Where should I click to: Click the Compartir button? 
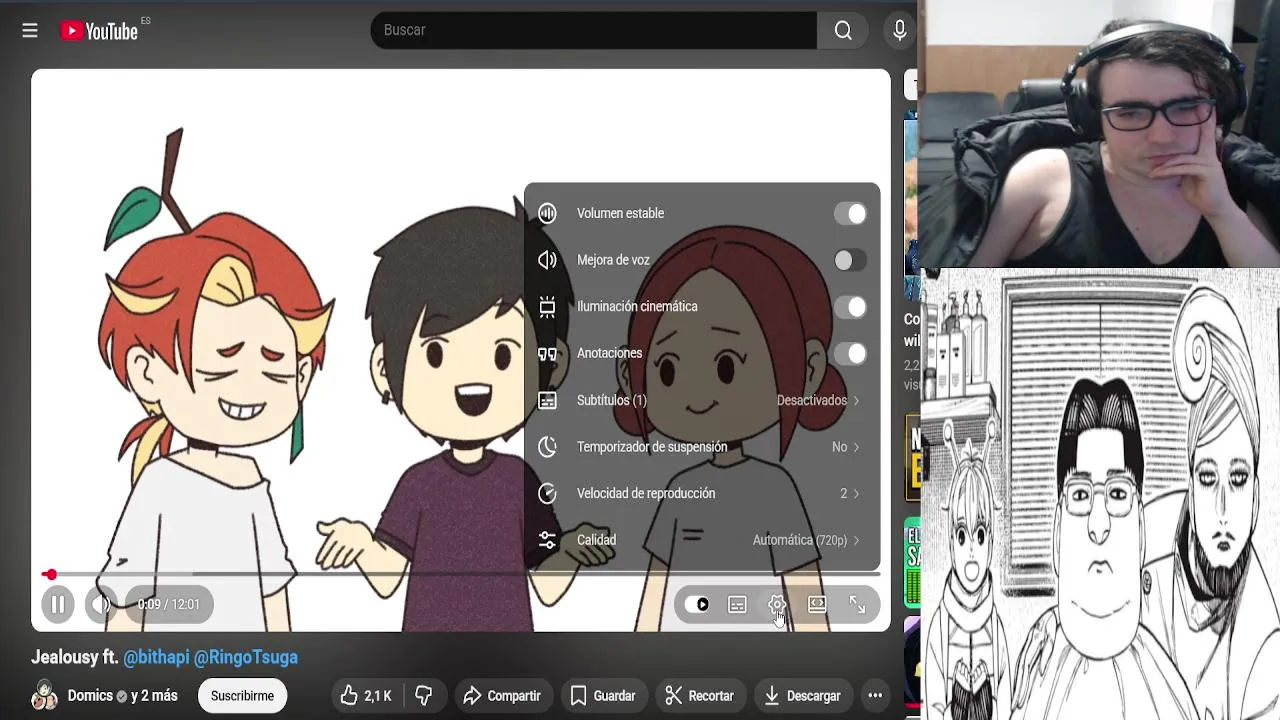click(502, 696)
